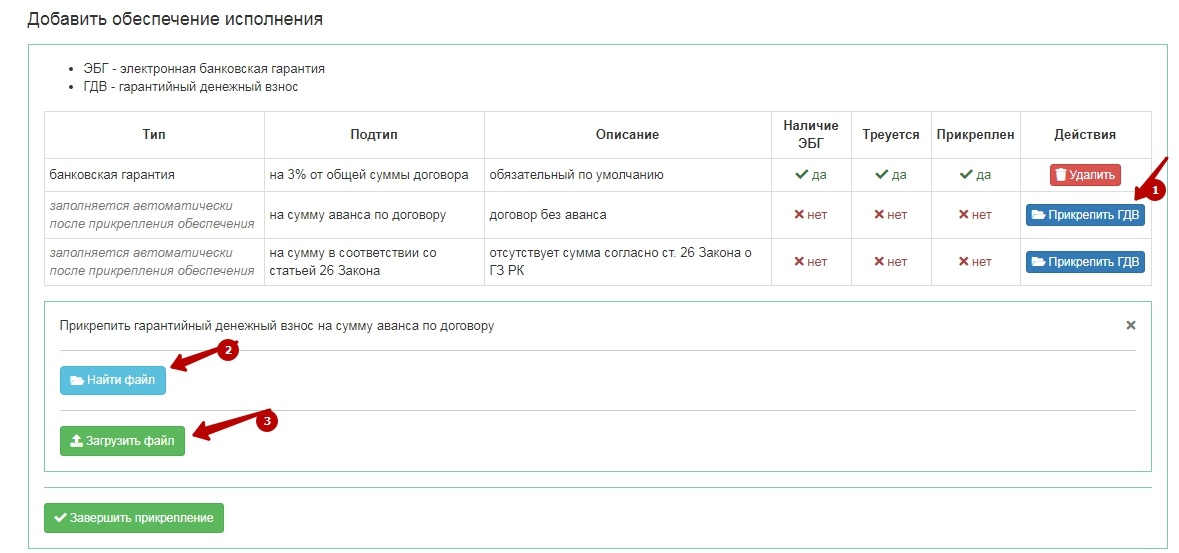Delete the bank guarantee with the Удалить button
Image resolution: width=1179 pixels, height=553 pixels.
tap(1085, 175)
